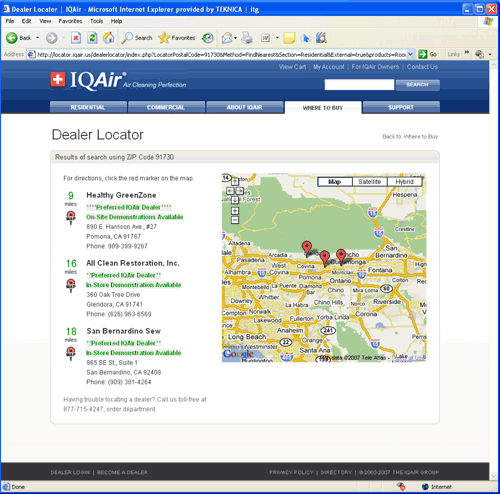Click the Print toolbar icon
Viewport: 500px width, 494px height.
coord(247,38)
